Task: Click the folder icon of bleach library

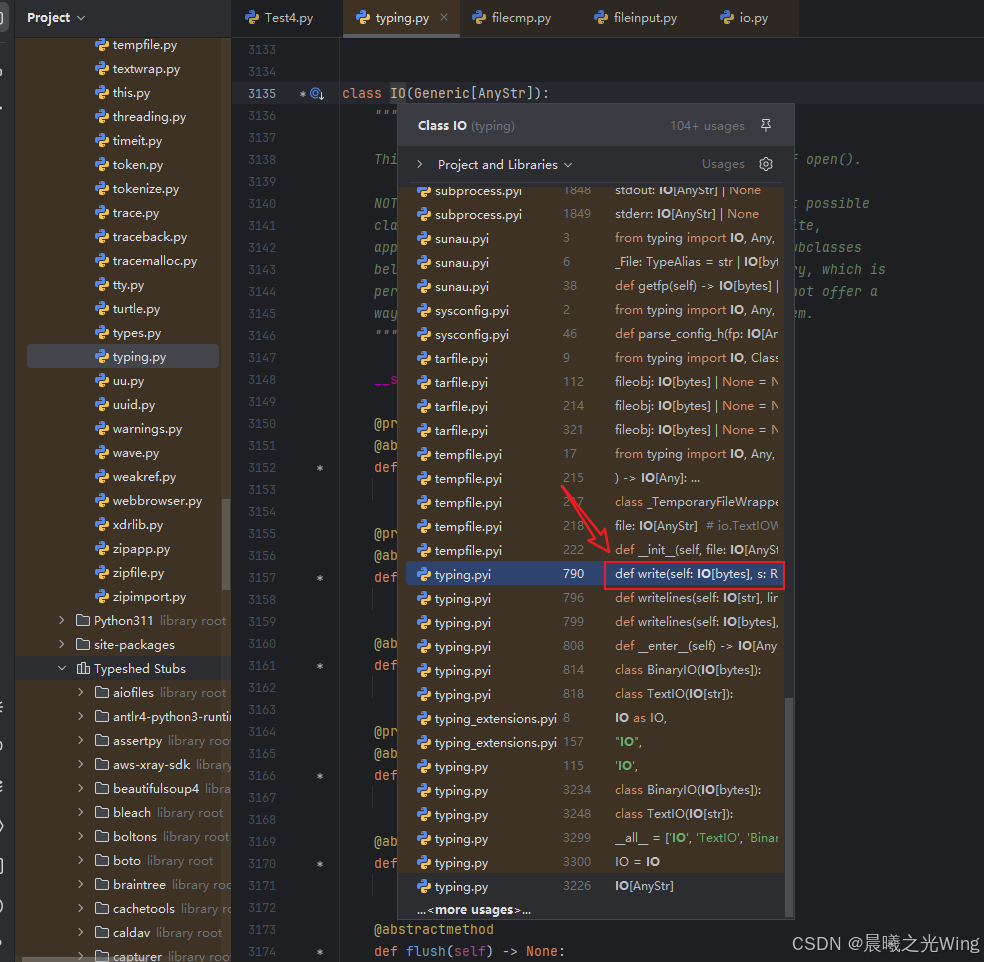Action: point(102,813)
